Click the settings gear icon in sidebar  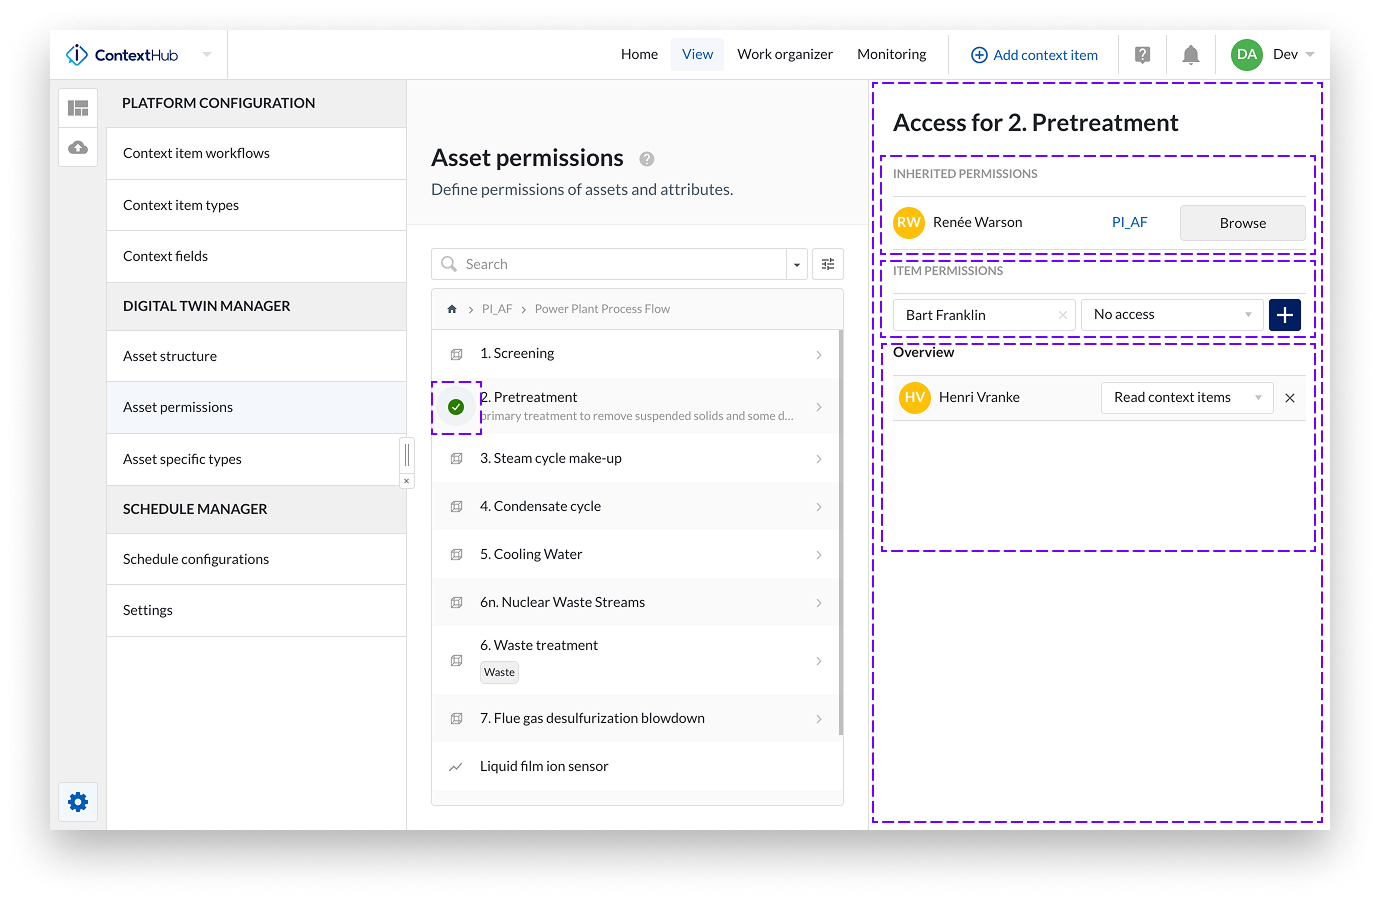[x=78, y=802]
